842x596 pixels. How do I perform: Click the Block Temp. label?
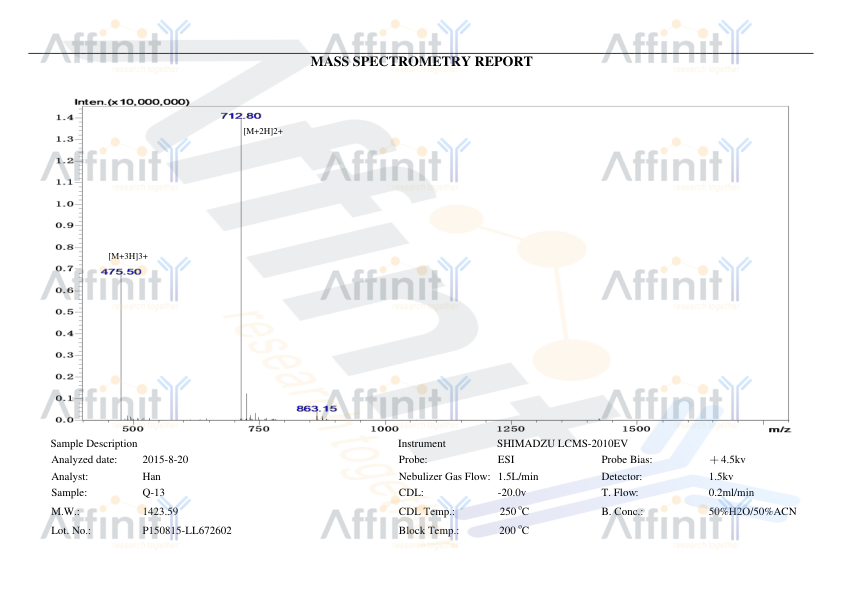click(429, 531)
